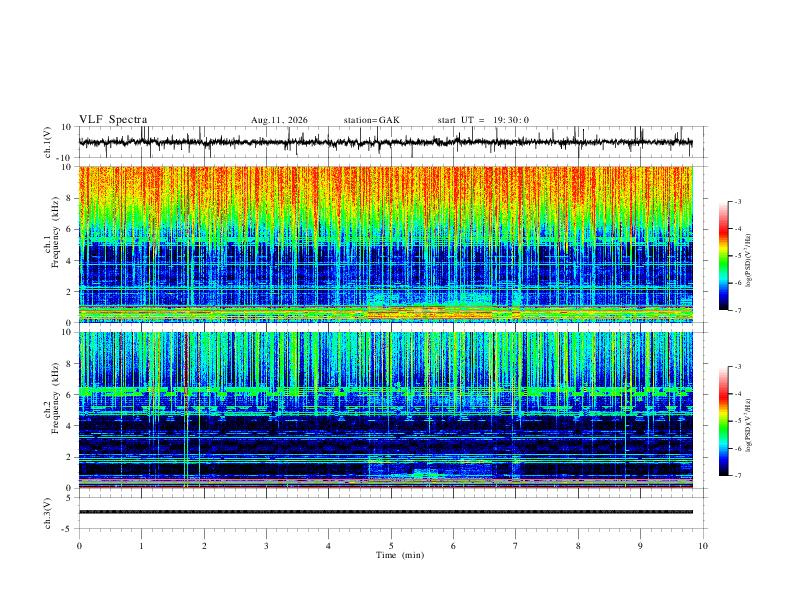Click the ch.1 spectrogram red high-frequency region

(386, 189)
